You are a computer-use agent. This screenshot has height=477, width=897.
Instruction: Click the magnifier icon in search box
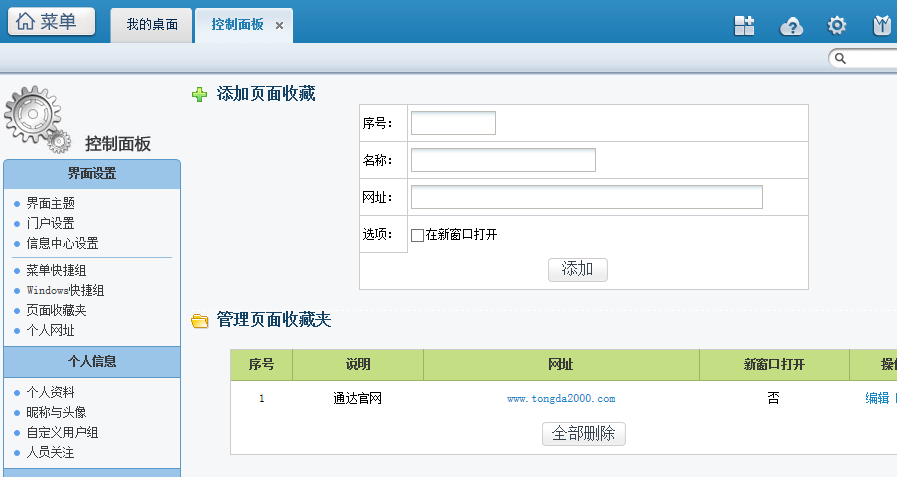click(x=841, y=59)
